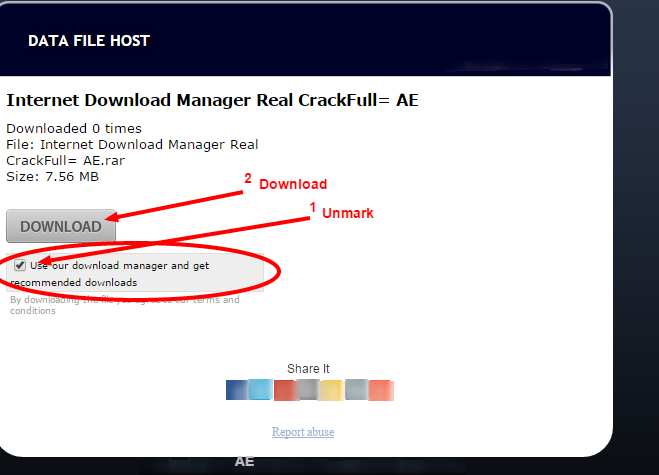Click the plain gray share icon
This screenshot has height=475, width=659.
[308, 390]
